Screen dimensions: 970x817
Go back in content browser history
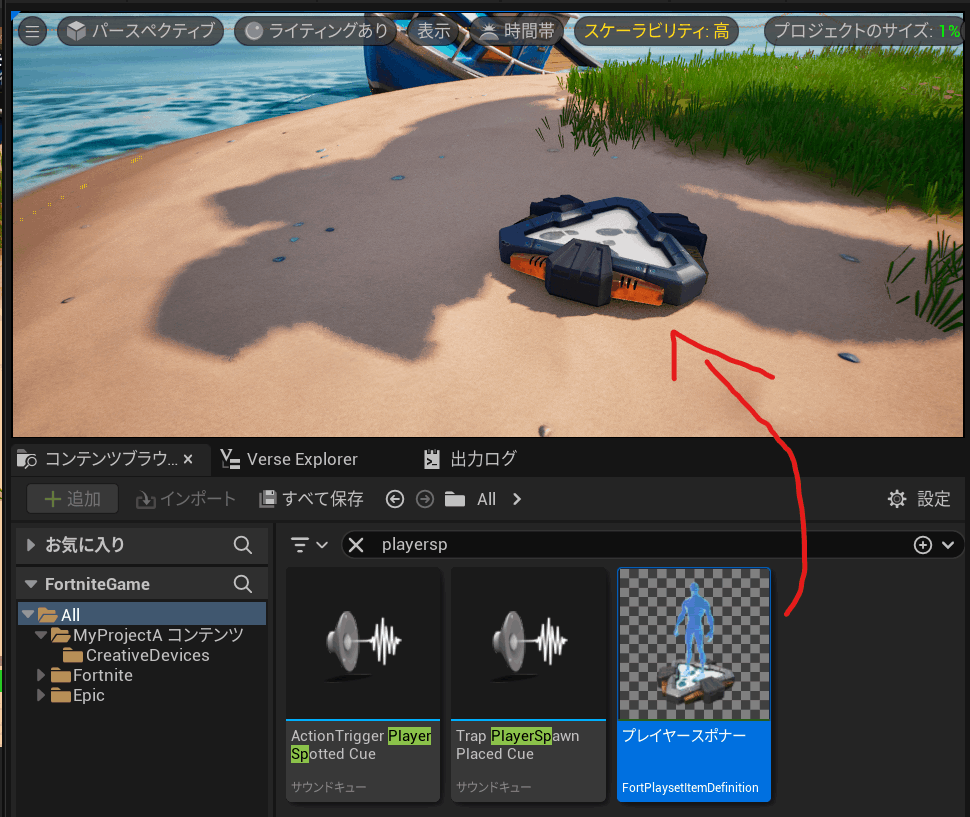[395, 499]
